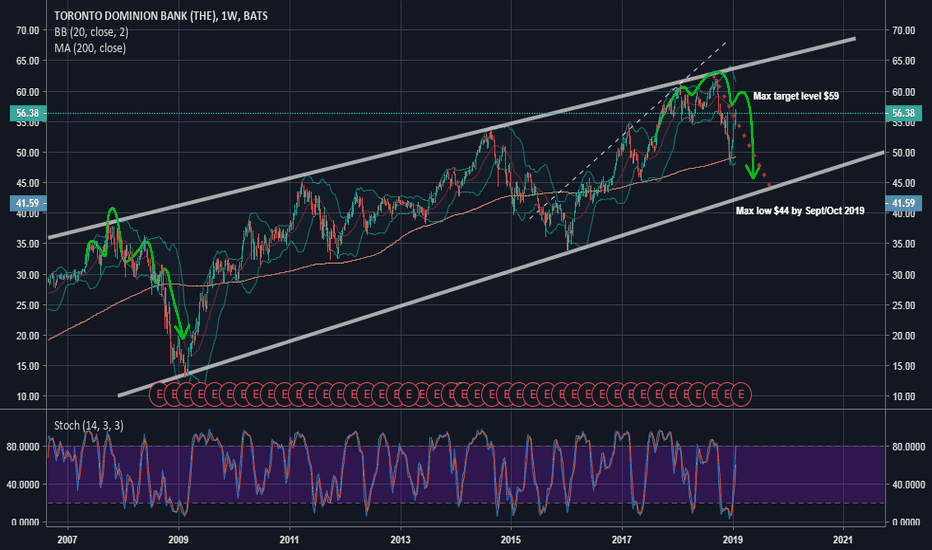Click the blue 41.59 price tag on right axis
The width and height of the screenshot is (932, 550).
[903, 203]
